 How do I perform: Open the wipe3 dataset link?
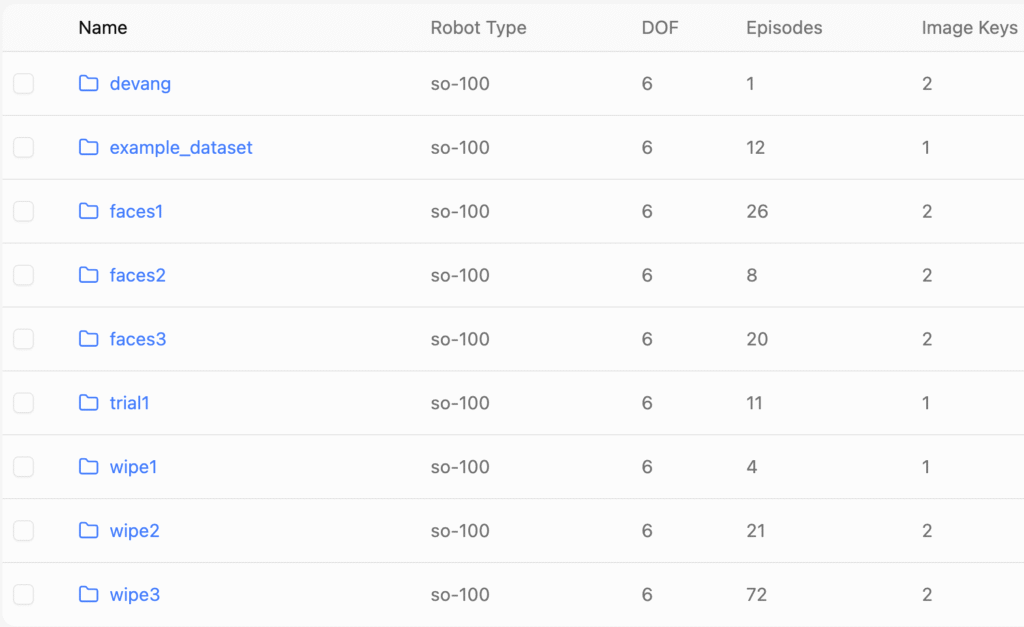(135, 595)
